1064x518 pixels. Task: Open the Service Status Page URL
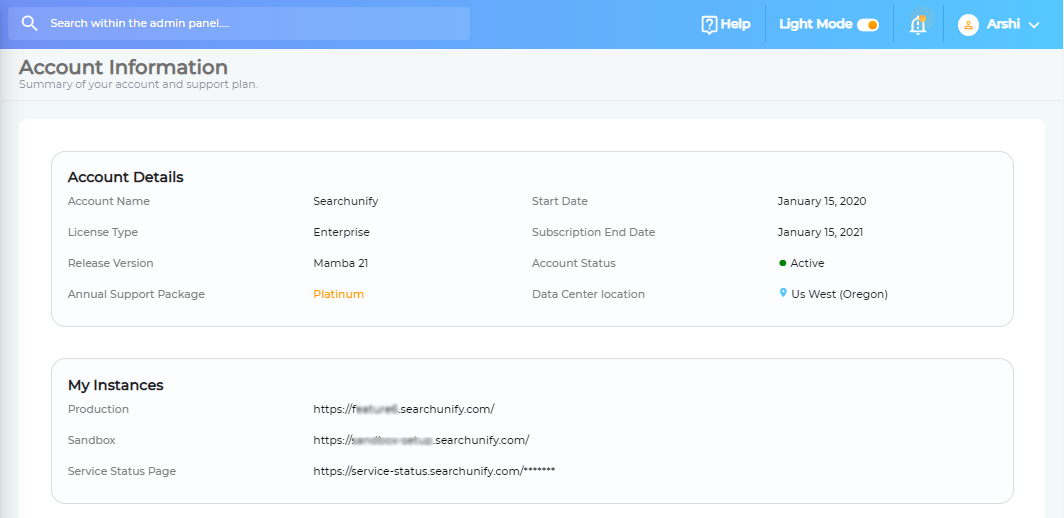pos(433,471)
